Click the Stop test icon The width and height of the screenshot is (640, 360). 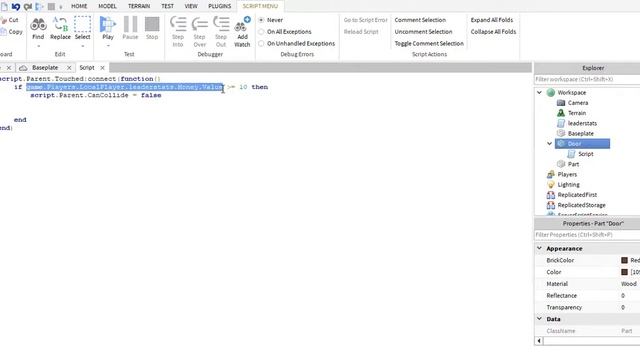[x=152, y=24]
